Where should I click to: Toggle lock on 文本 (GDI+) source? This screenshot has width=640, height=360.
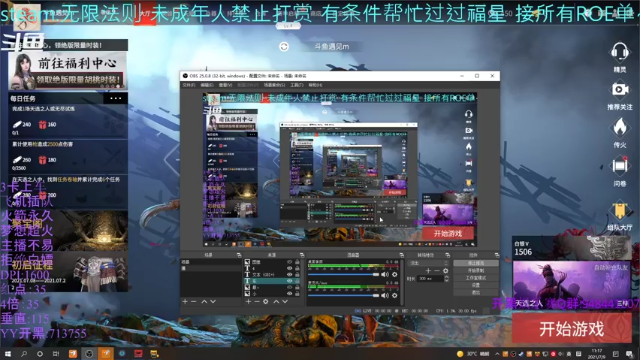pyautogui.click(x=297, y=275)
